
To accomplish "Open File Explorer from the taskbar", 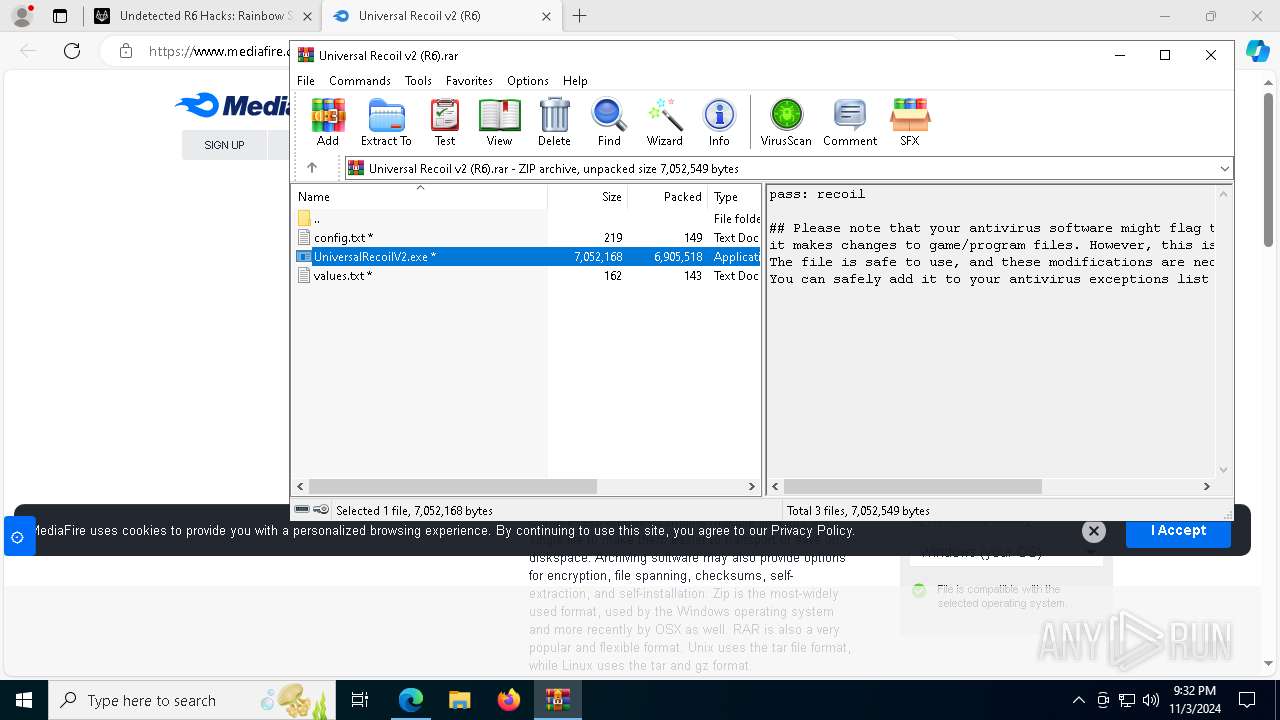I will 460,700.
